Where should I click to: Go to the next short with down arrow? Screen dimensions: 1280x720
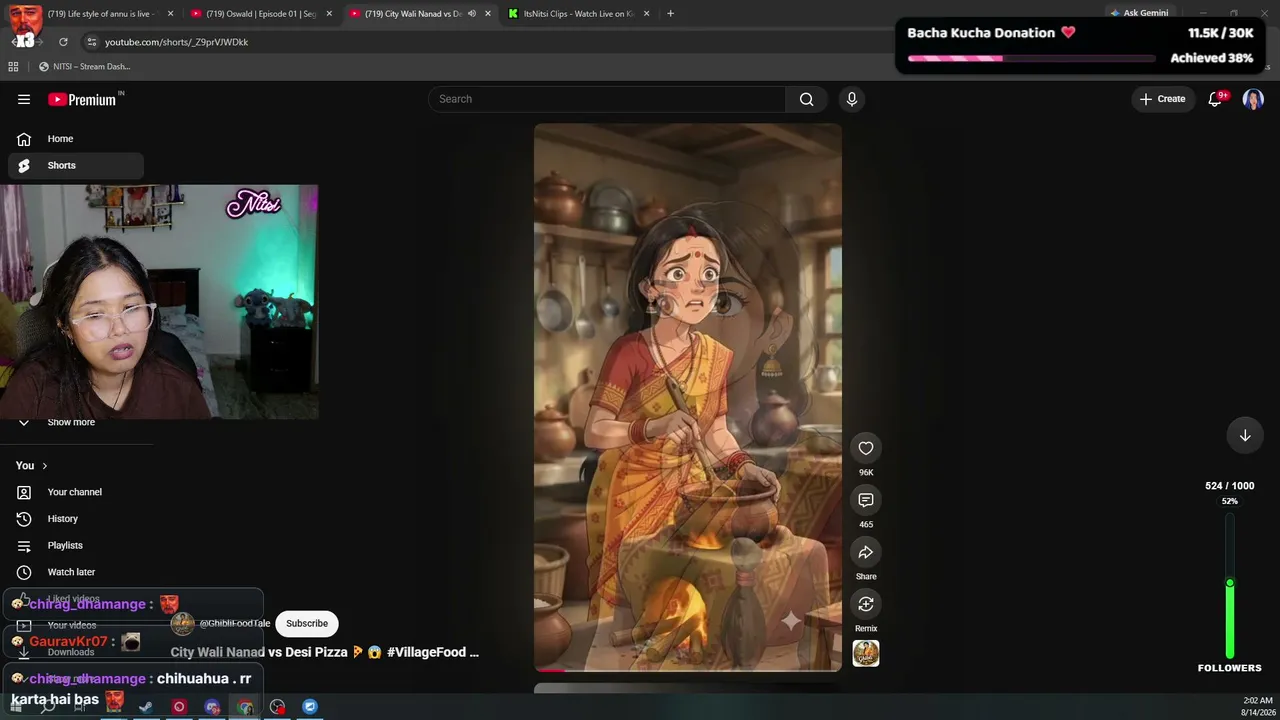(1245, 435)
